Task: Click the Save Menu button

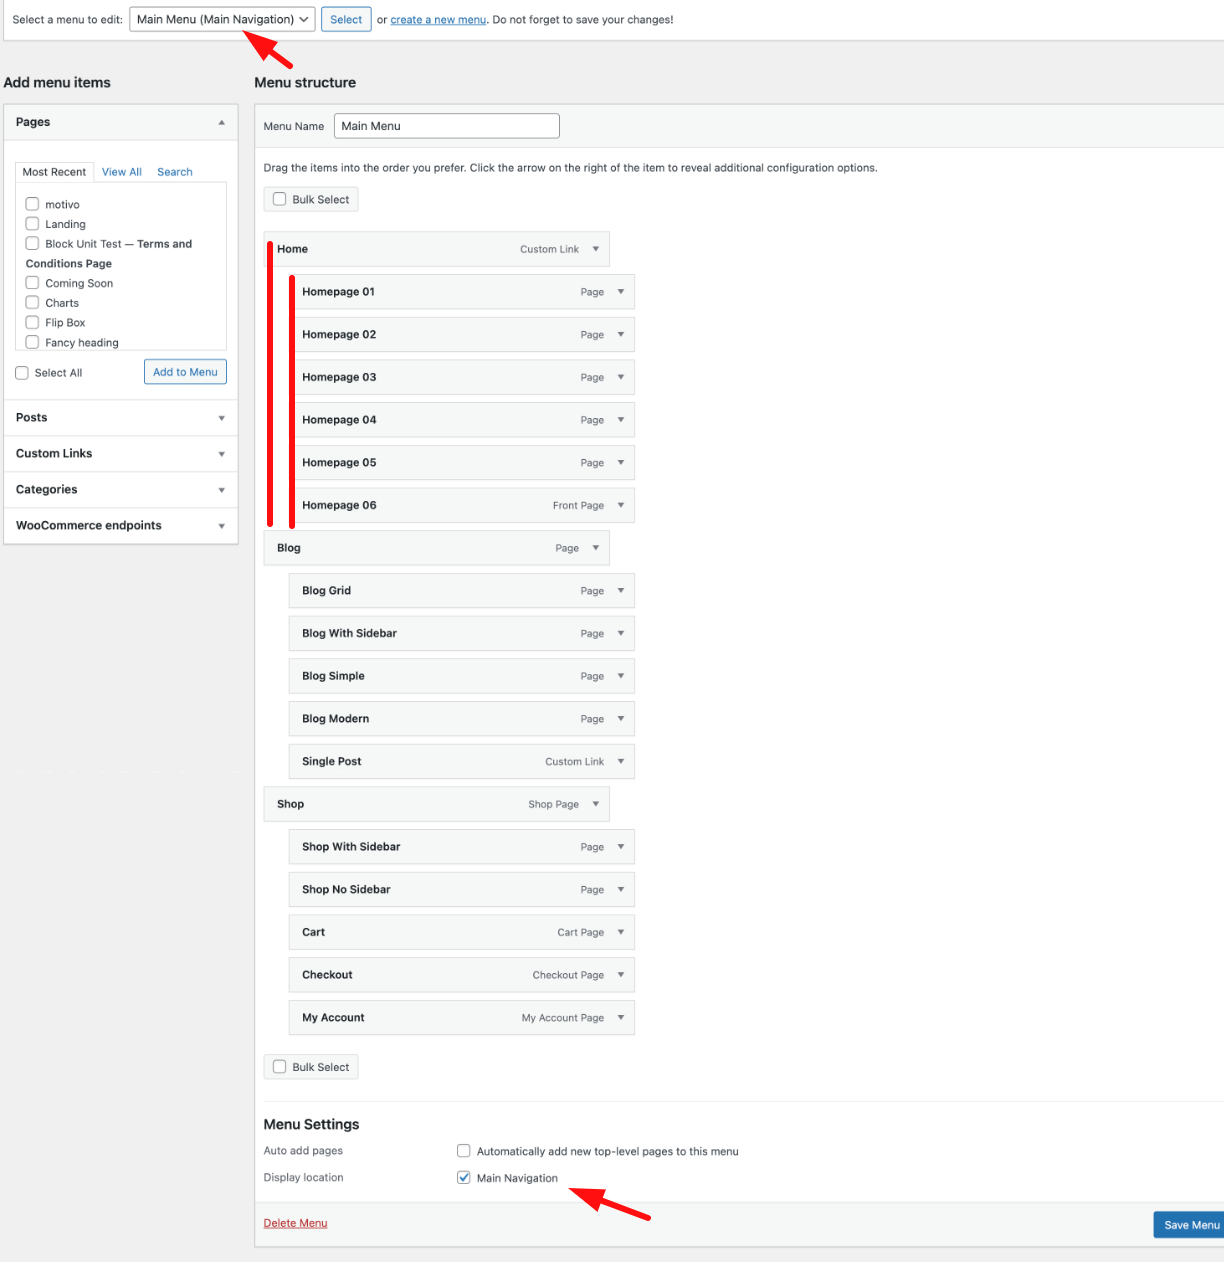Action: (1191, 1225)
